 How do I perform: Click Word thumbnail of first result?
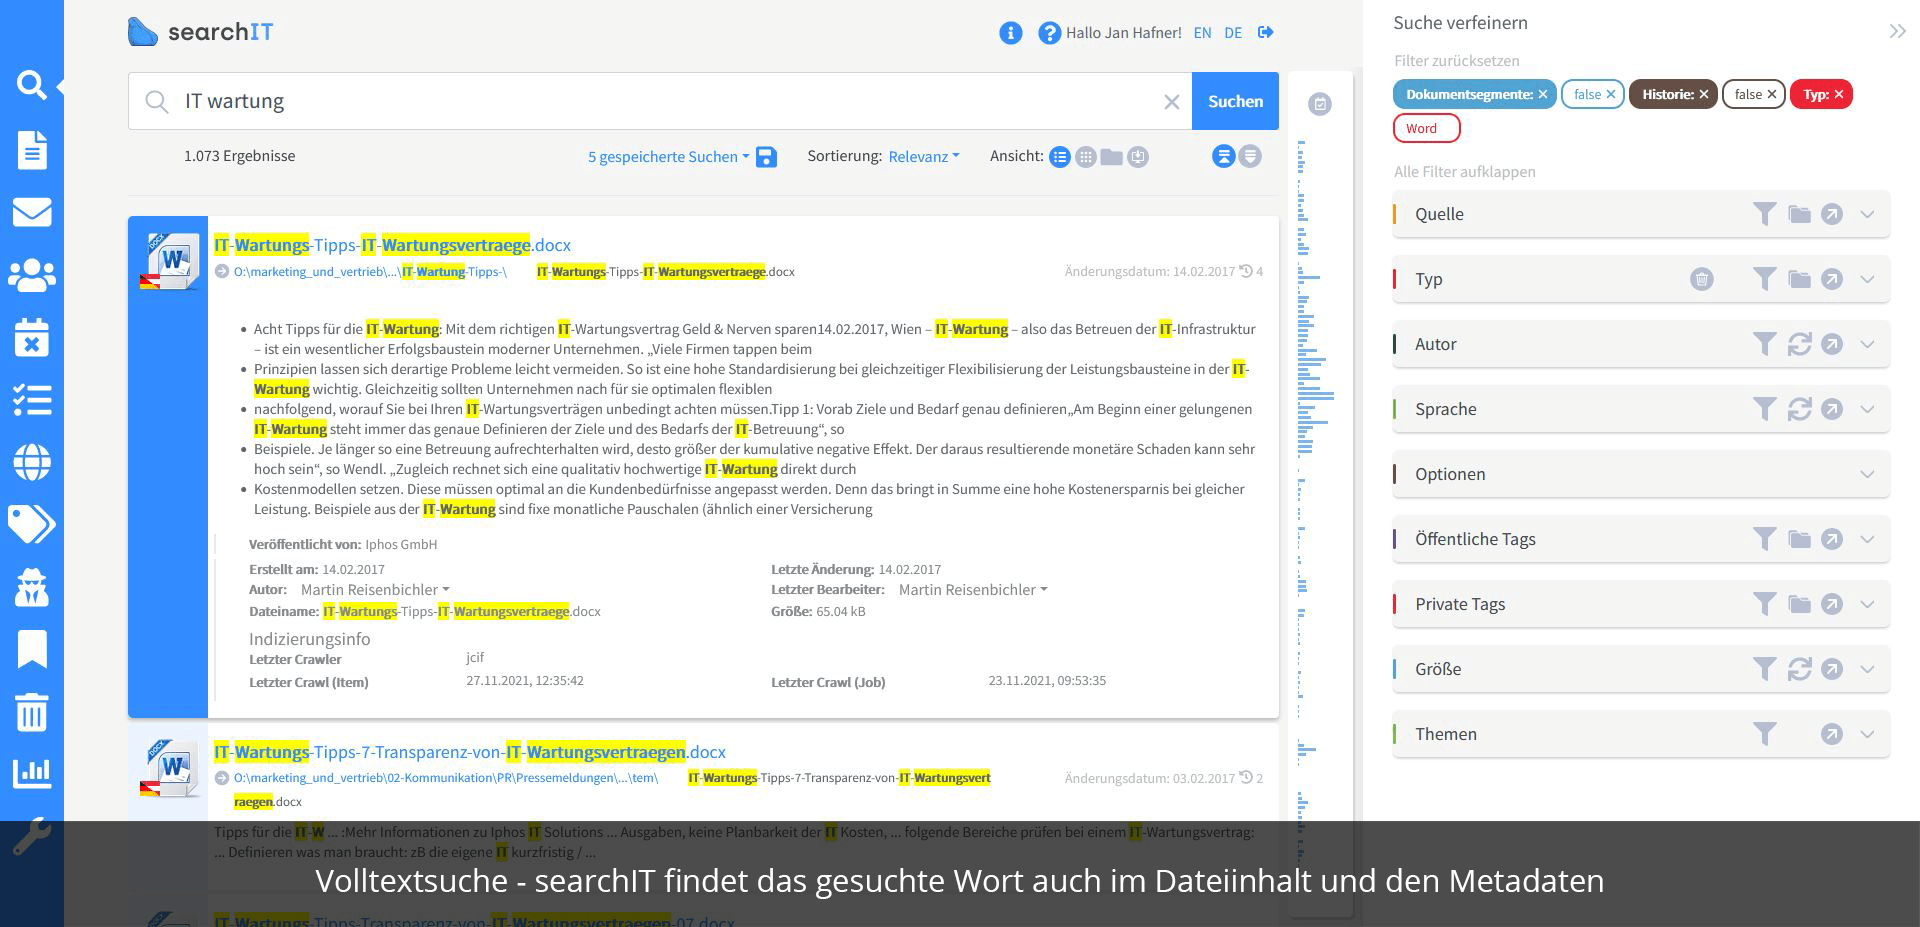click(172, 261)
